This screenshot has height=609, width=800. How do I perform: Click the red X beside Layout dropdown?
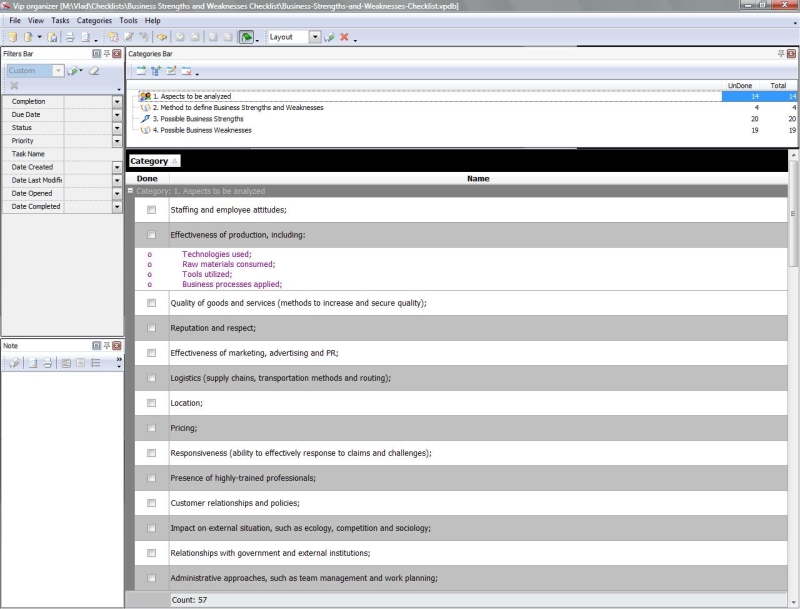pos(344,37)
